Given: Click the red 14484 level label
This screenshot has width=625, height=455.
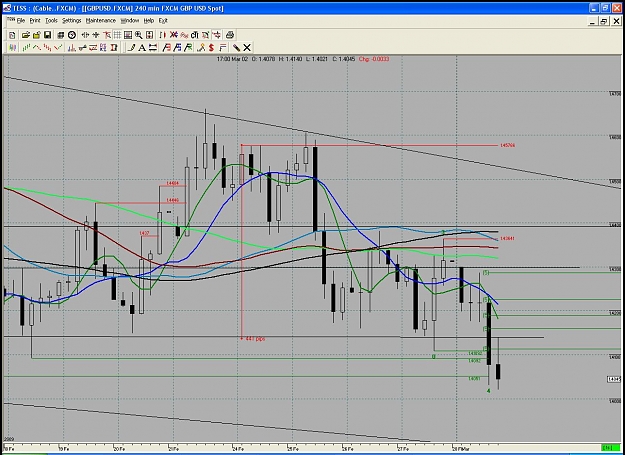Looking at the screenshot, I should pyautogui.click(x=172, y=184).
